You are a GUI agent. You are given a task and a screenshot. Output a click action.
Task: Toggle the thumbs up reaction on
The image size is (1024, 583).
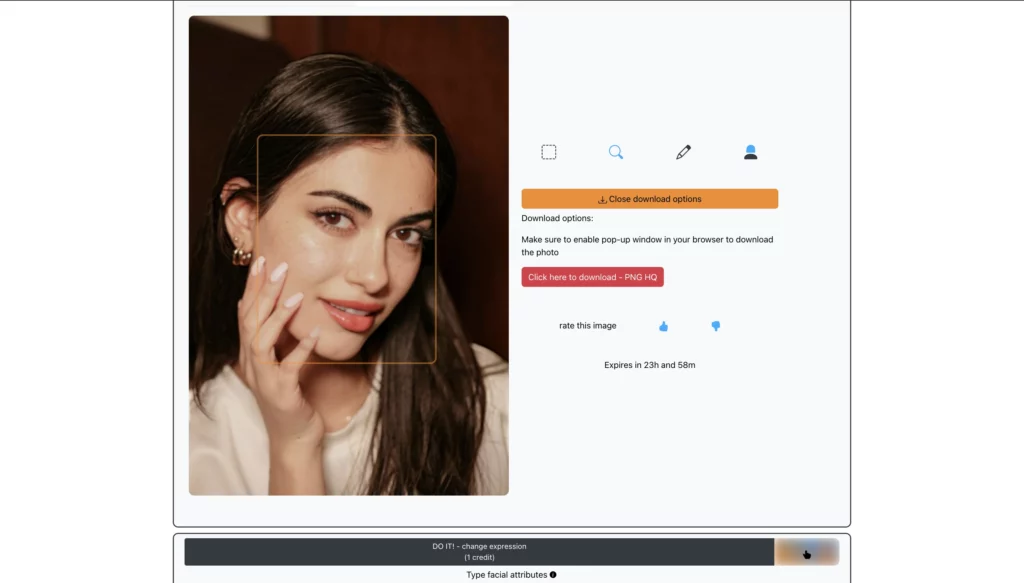tap(663, 325)
